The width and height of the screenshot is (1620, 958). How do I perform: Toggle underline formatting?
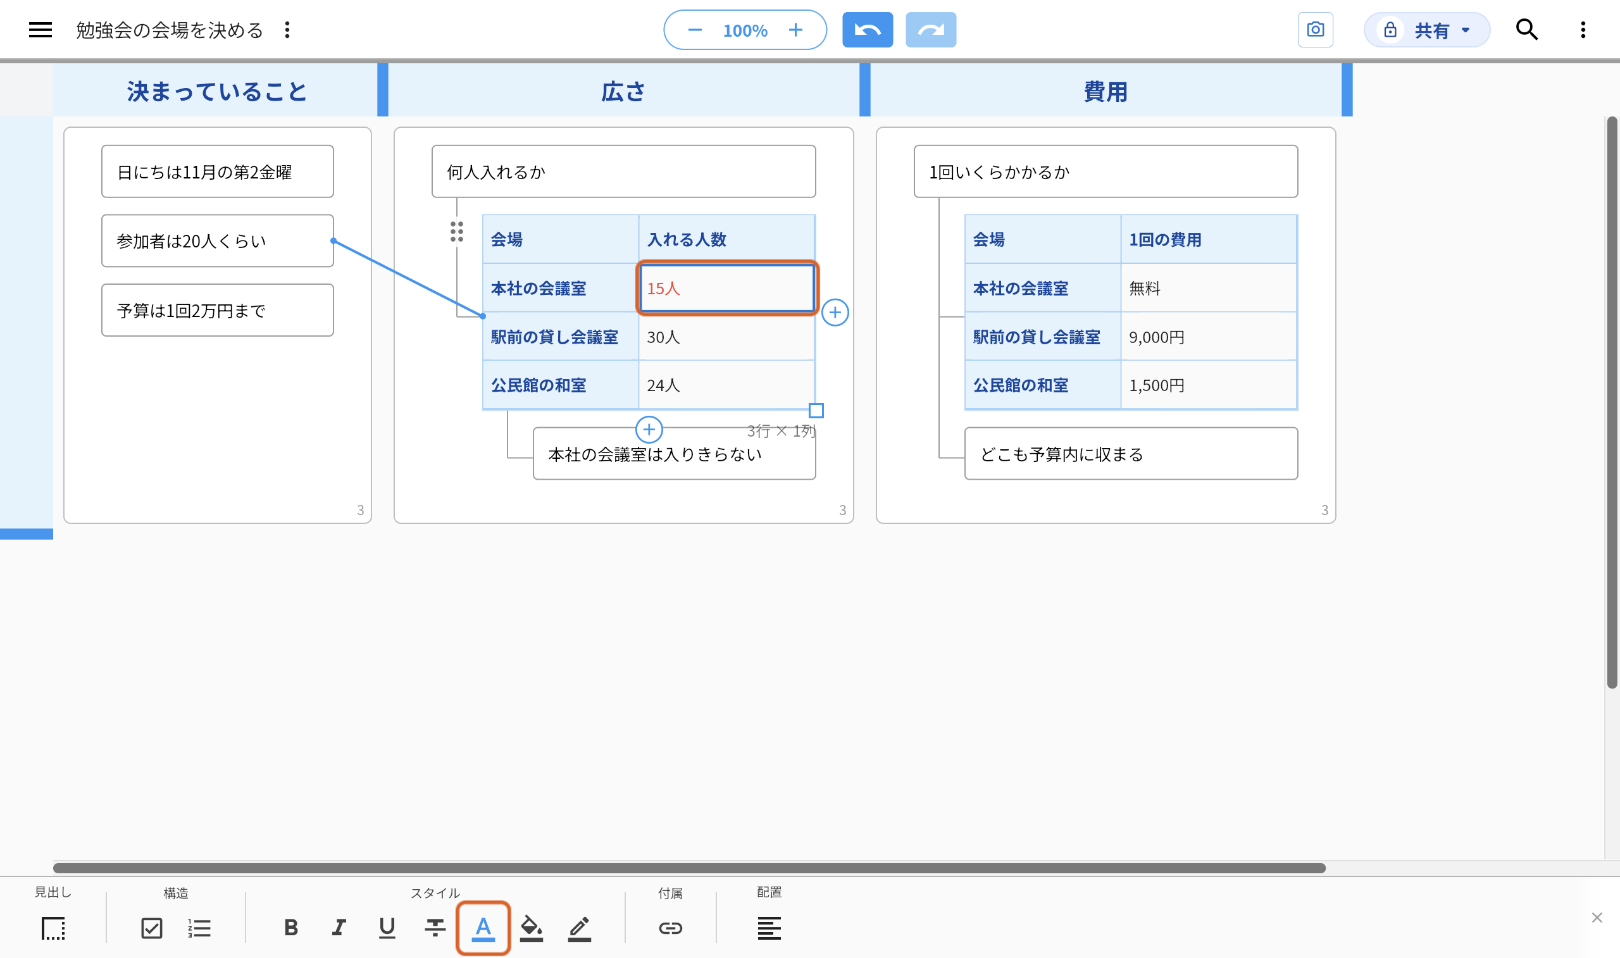387,928
